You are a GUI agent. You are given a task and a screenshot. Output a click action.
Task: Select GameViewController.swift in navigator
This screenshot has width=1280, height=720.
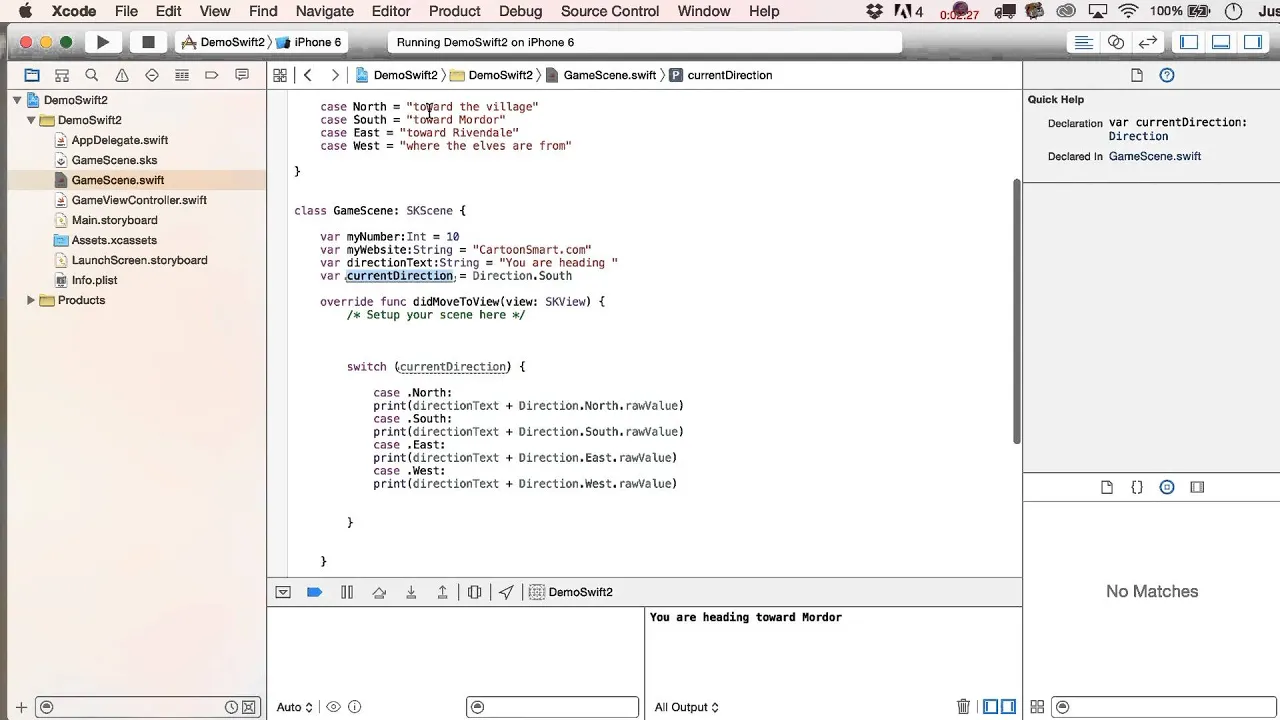point(139,200)
